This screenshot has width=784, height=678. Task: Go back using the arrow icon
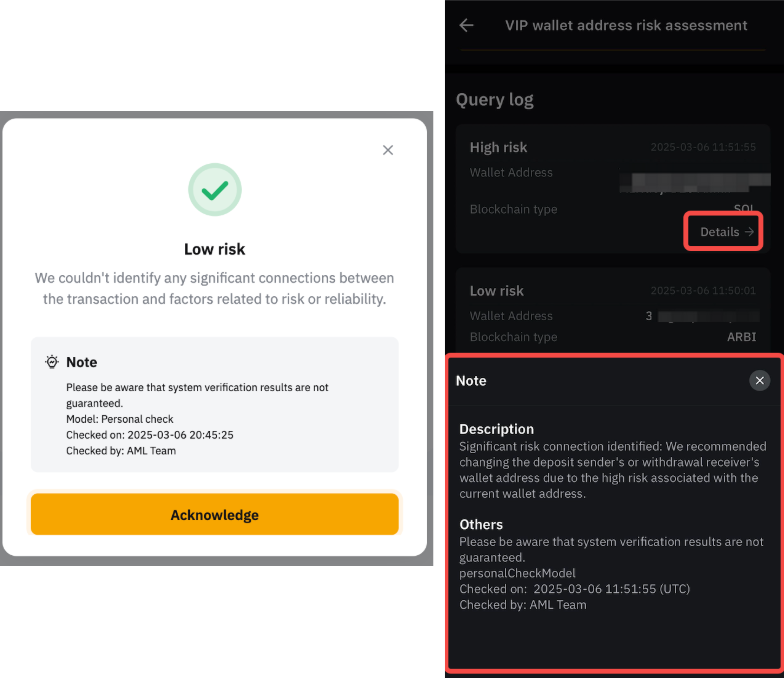[x=466, y=25]
